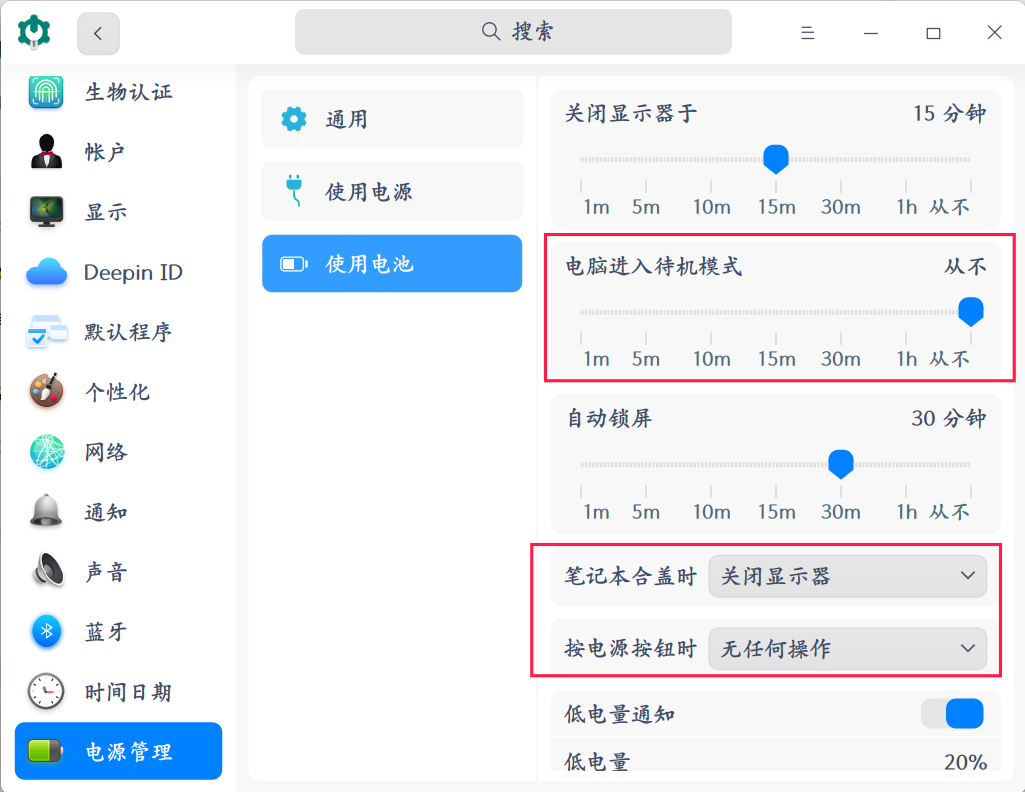Click 从不 tick under 自动锁屏

point(950,512)
